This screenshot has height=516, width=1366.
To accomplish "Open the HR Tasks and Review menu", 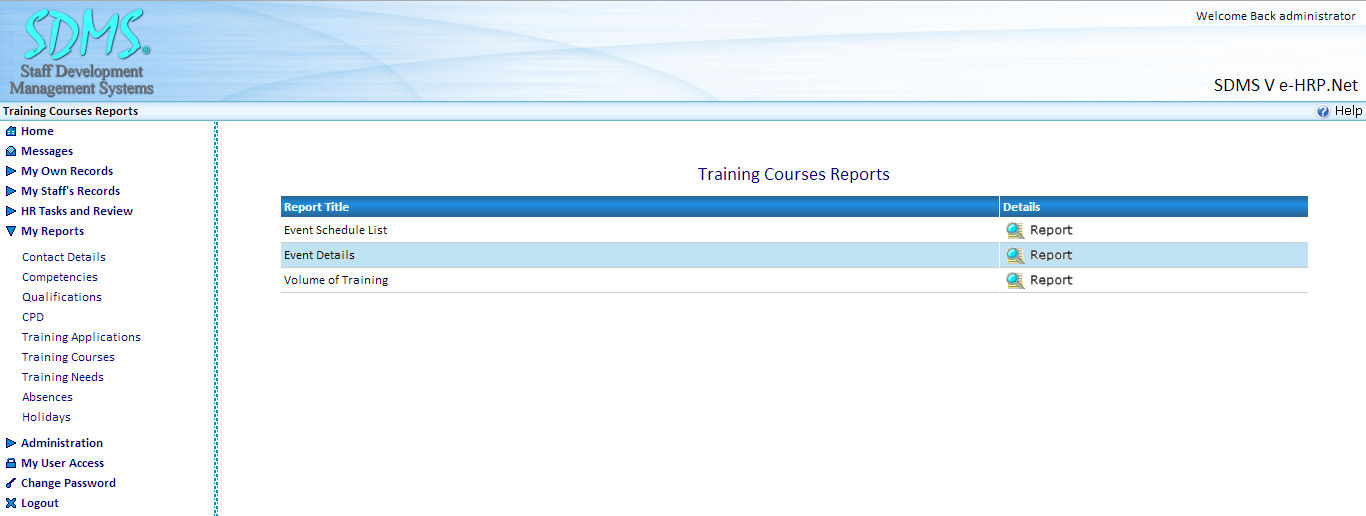I will coord(77,211).
